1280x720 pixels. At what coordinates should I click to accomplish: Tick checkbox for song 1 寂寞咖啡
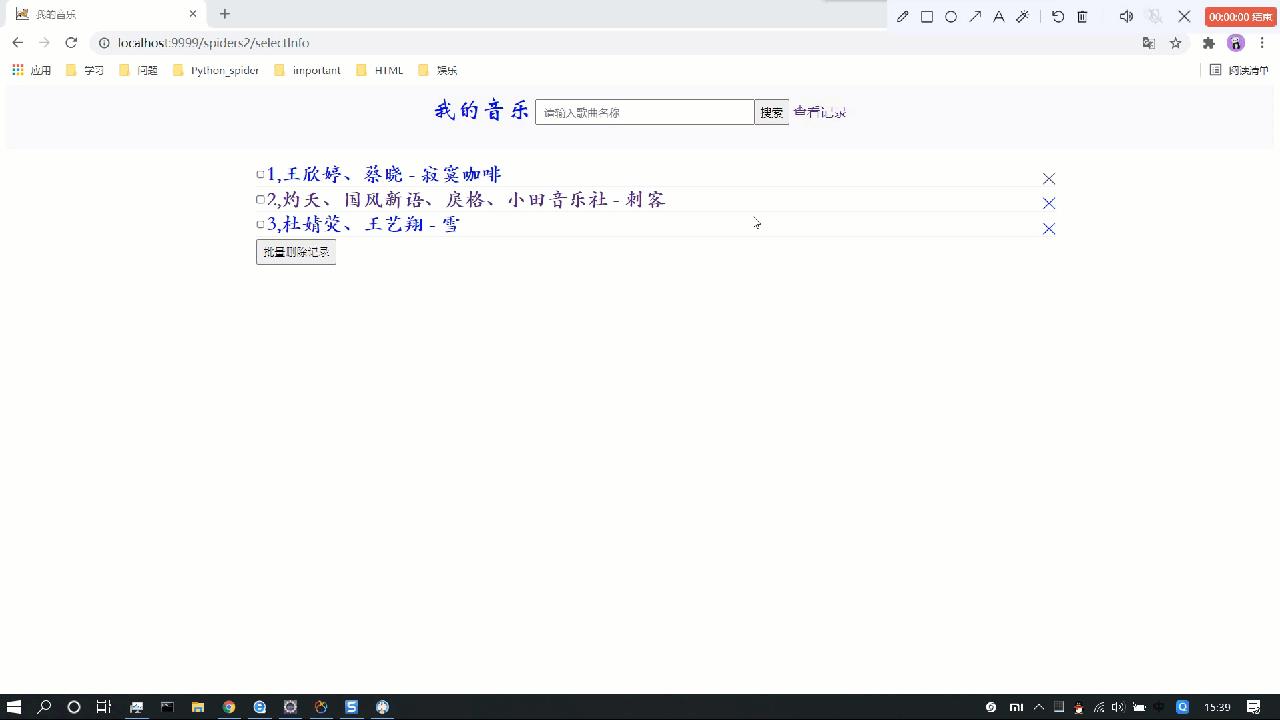point(260,175)
